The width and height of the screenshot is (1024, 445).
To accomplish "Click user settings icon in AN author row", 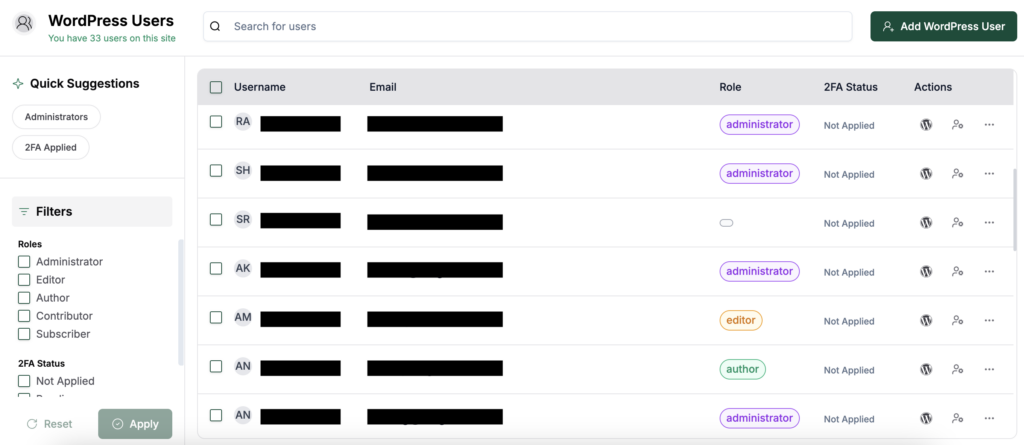I will (x=957, y=369).
